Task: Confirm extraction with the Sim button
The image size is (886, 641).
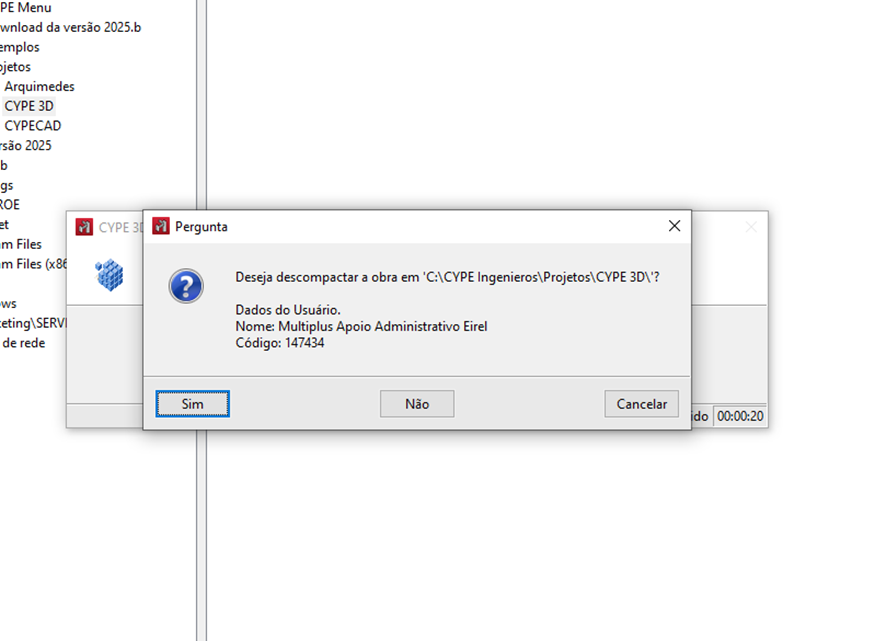Action: 193,404
